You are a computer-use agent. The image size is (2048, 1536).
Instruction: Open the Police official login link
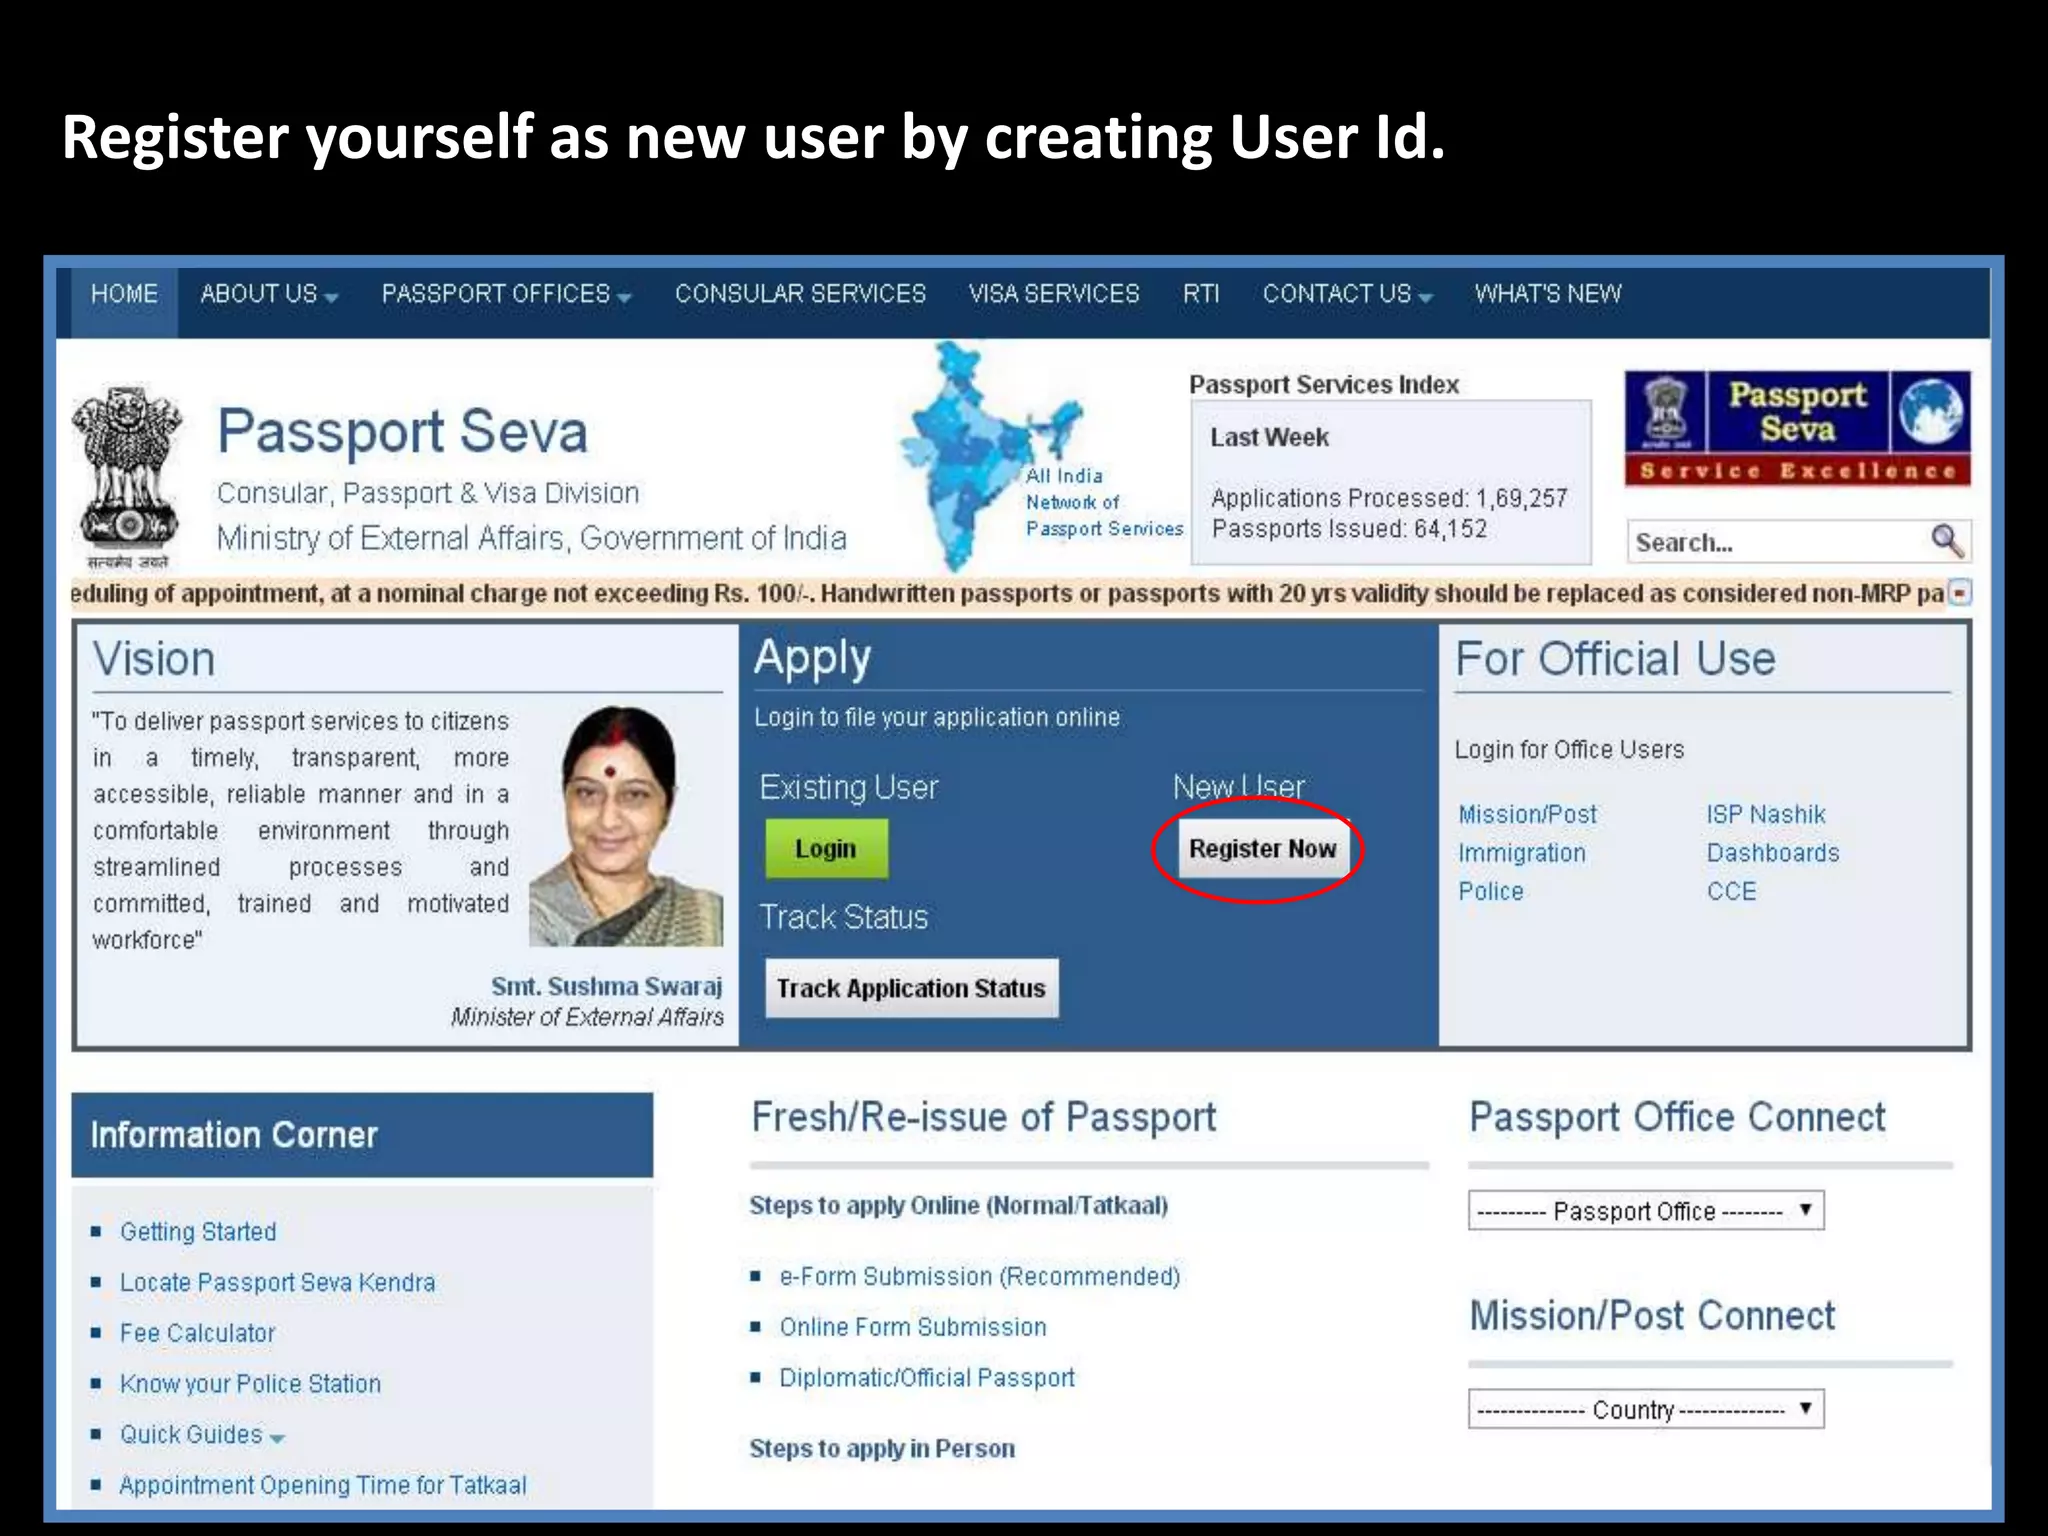coord(1490,891)
